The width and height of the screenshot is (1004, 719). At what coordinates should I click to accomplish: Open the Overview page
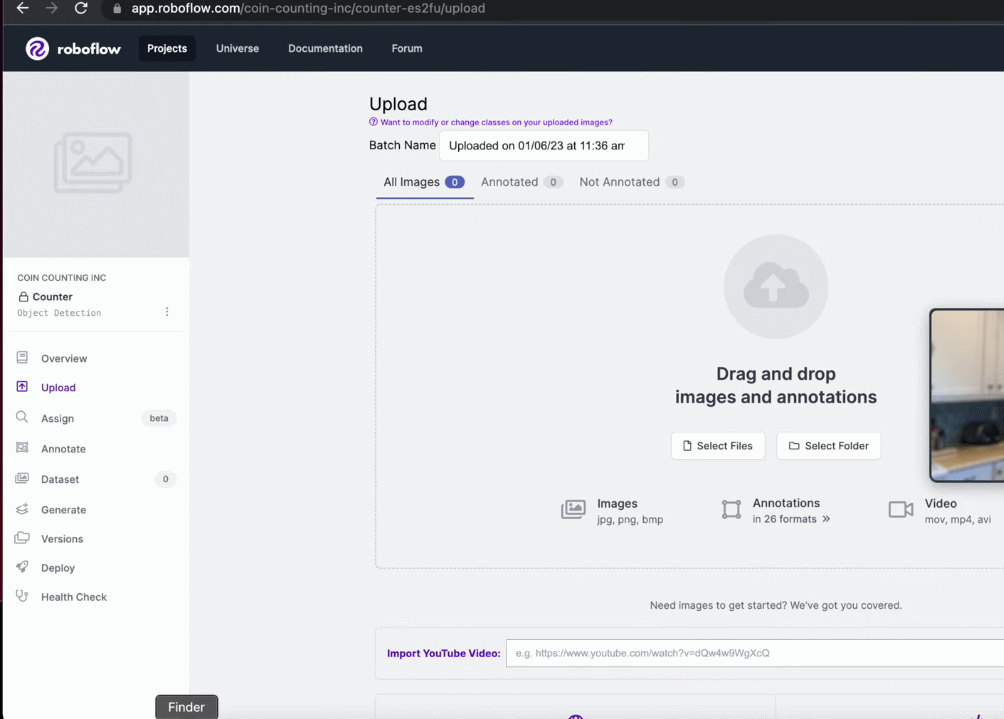pyautogui.click(x=64, y=359)
